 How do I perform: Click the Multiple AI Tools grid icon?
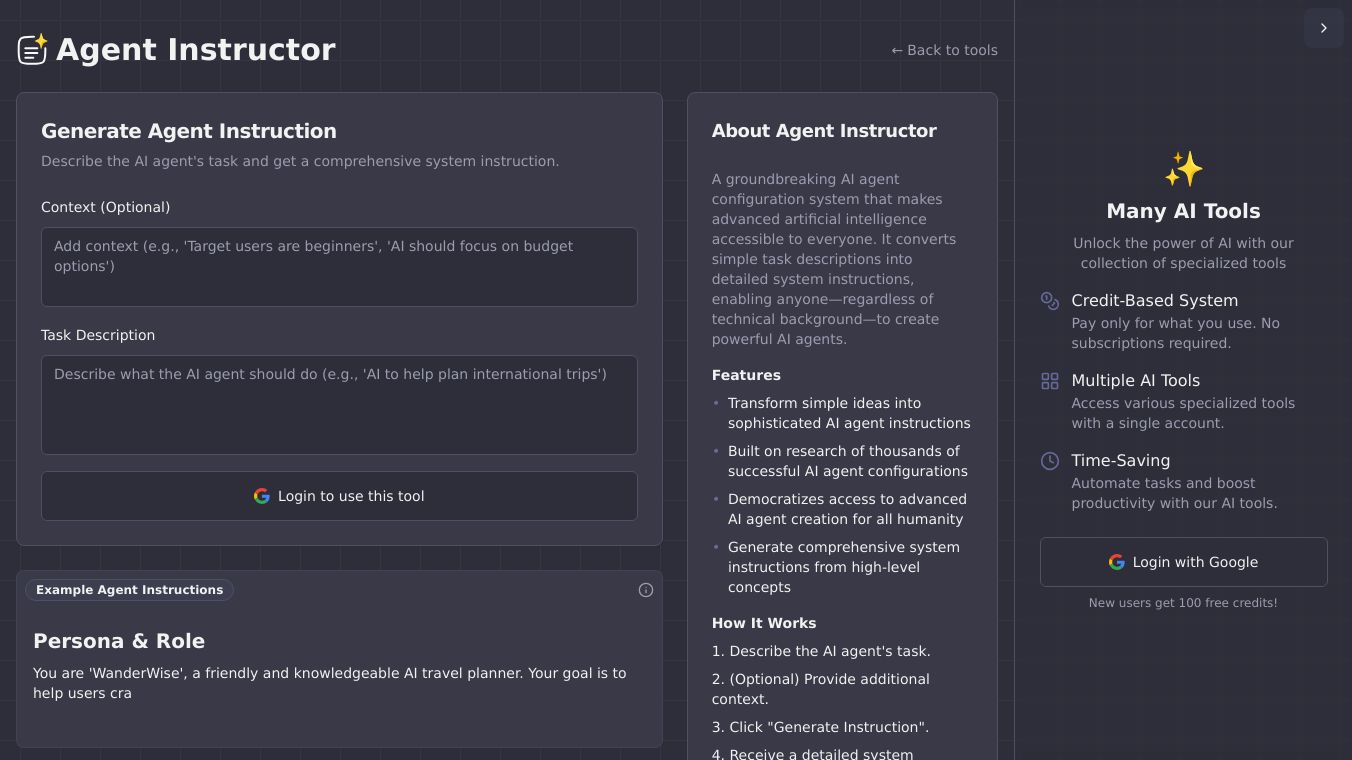1050,381
